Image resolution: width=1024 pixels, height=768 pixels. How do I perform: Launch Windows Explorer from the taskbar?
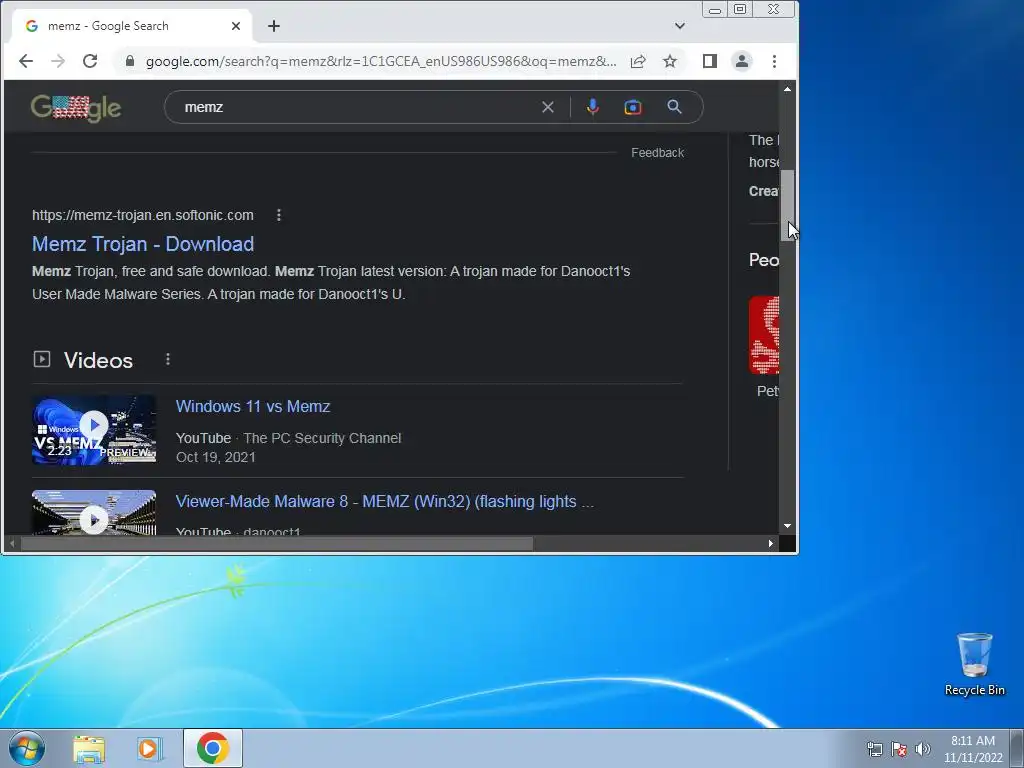[x=89, y=748]
